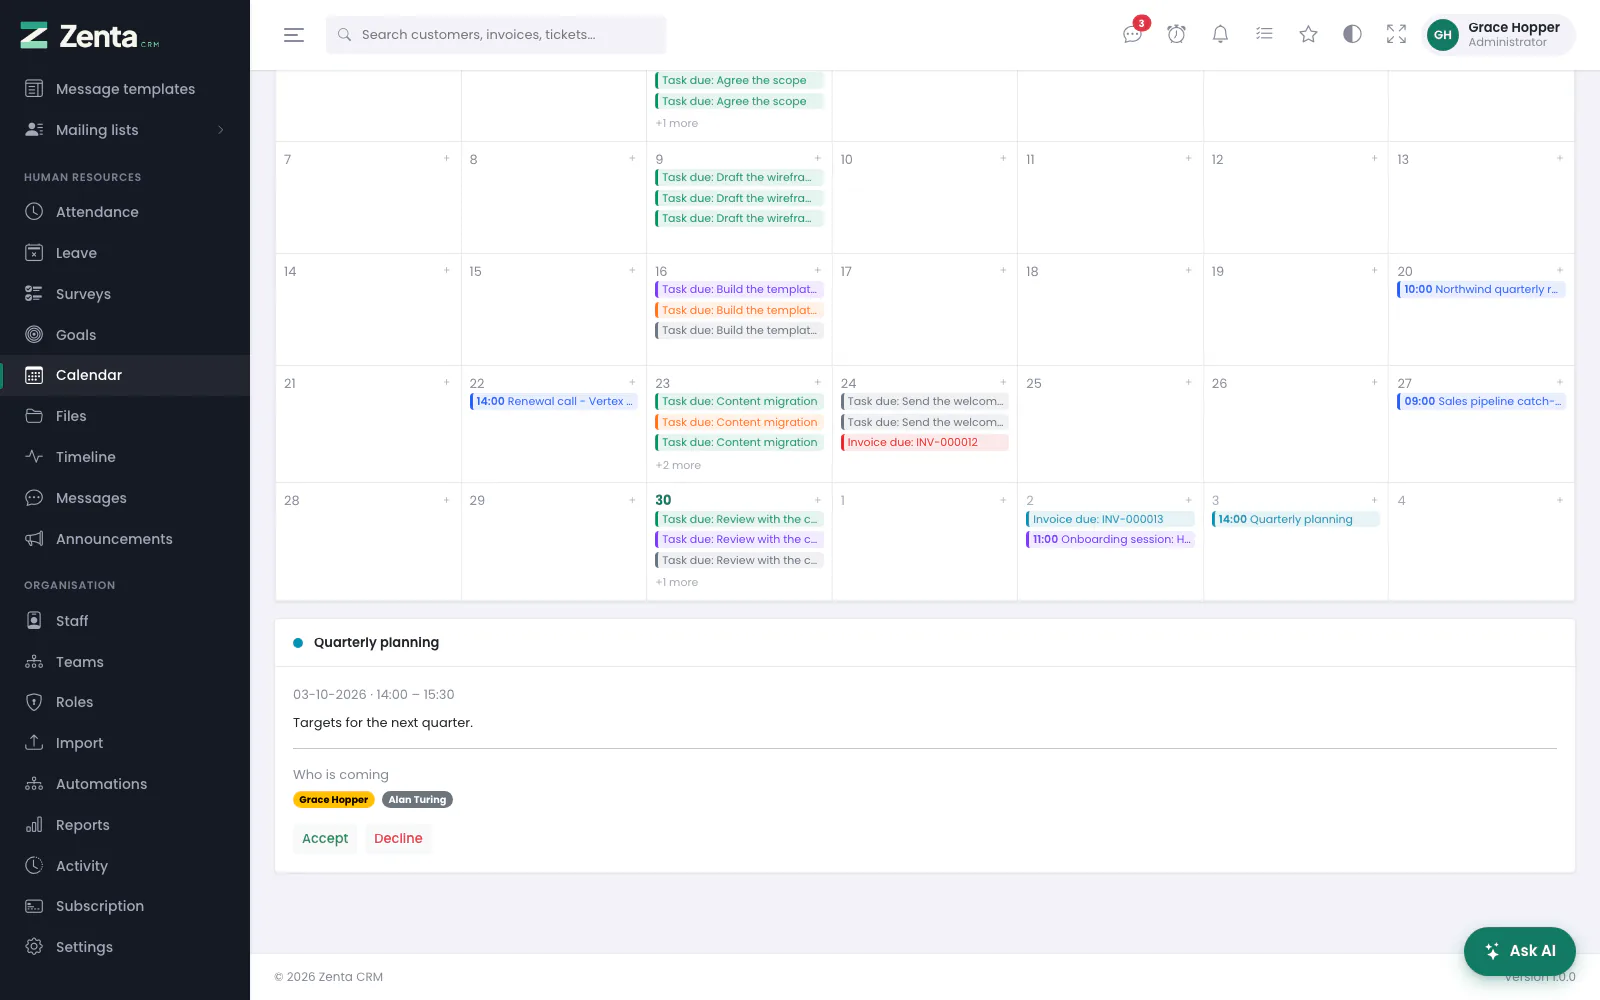1600x1000 pixels.
Task: Open Message templates in sidebar
Action: (x=125, y=89)
